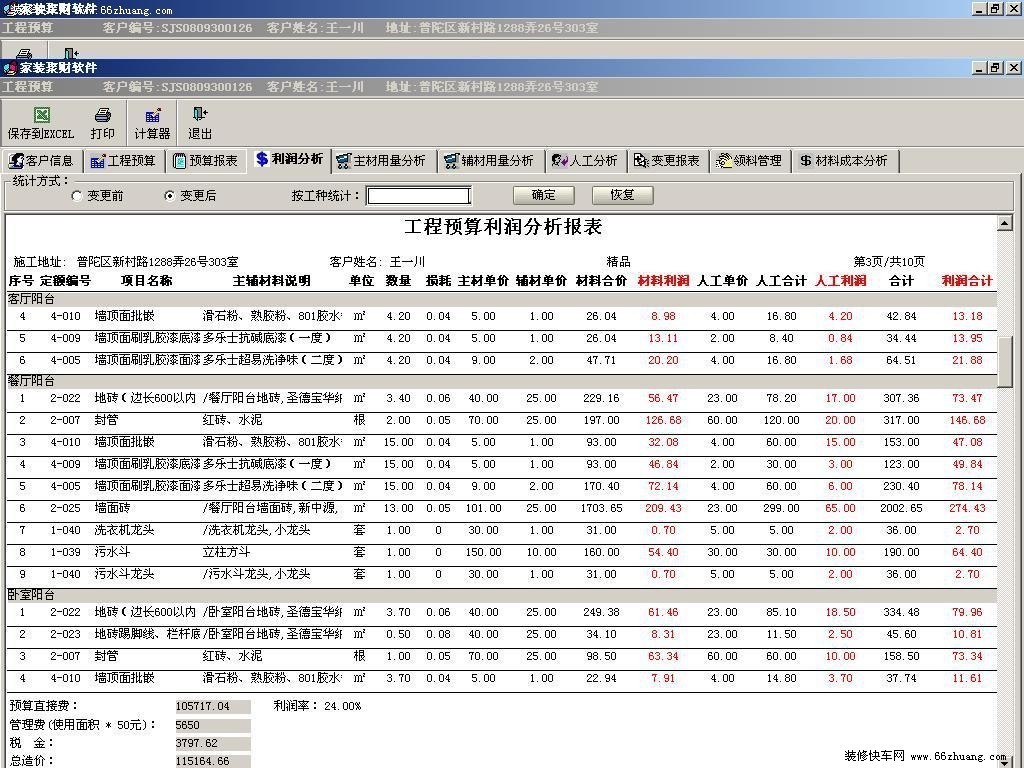Click the 打印 printer icon
This screenshot has width=1024, height=768.
[103, 123]
